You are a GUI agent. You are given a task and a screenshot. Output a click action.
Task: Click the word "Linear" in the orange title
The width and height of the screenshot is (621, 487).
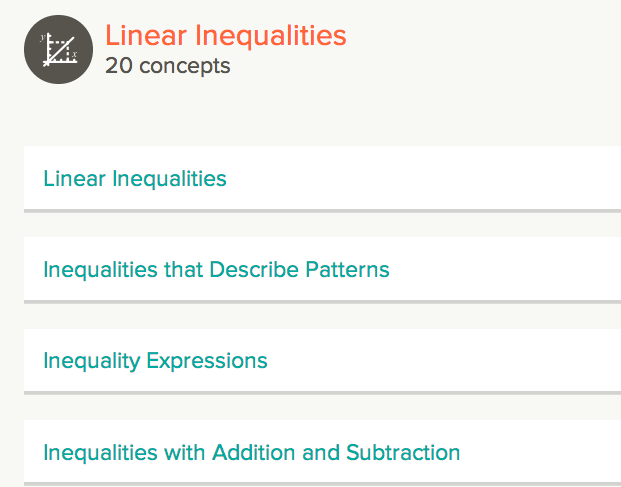pos(144,36)
